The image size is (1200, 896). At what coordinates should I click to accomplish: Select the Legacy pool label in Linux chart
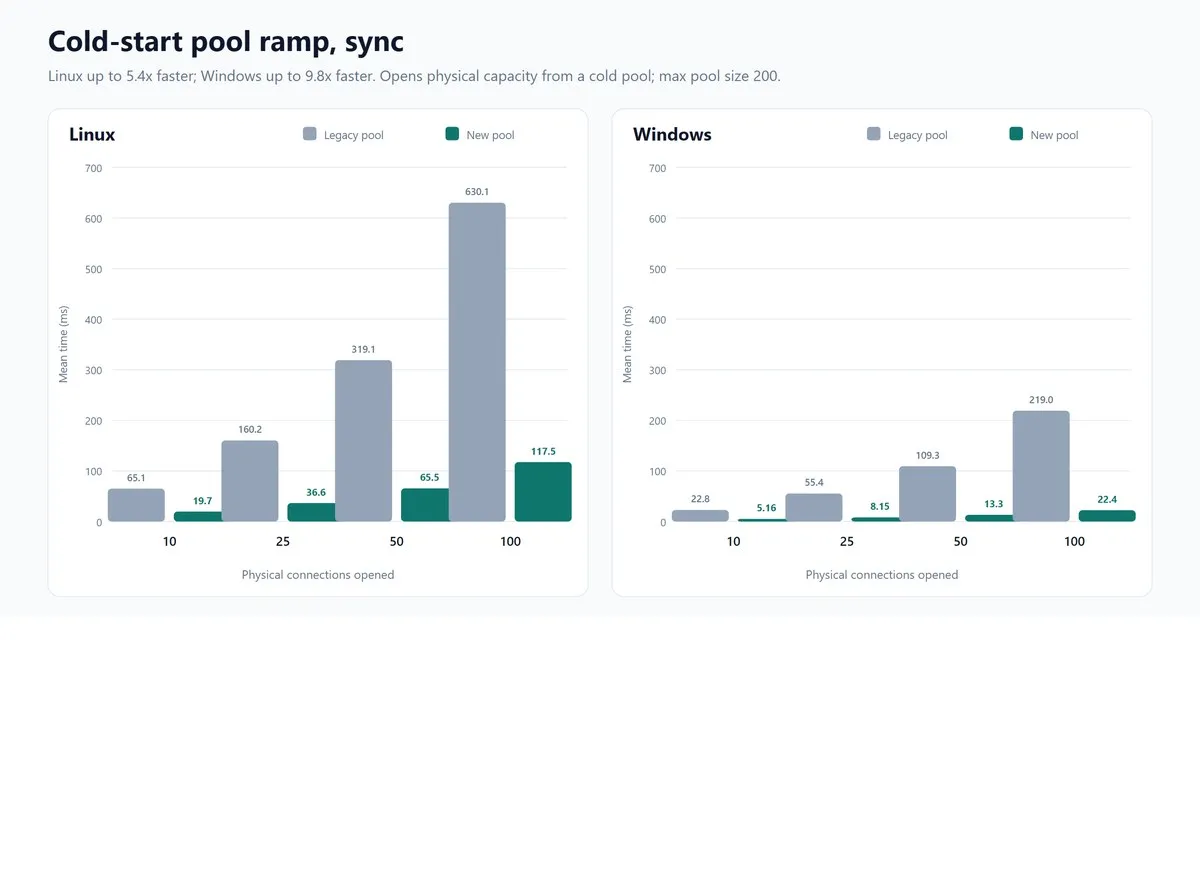(353, 135)
